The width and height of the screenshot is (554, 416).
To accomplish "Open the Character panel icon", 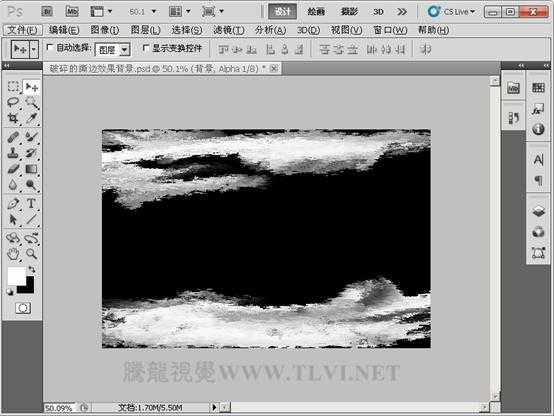I will 538,160.
